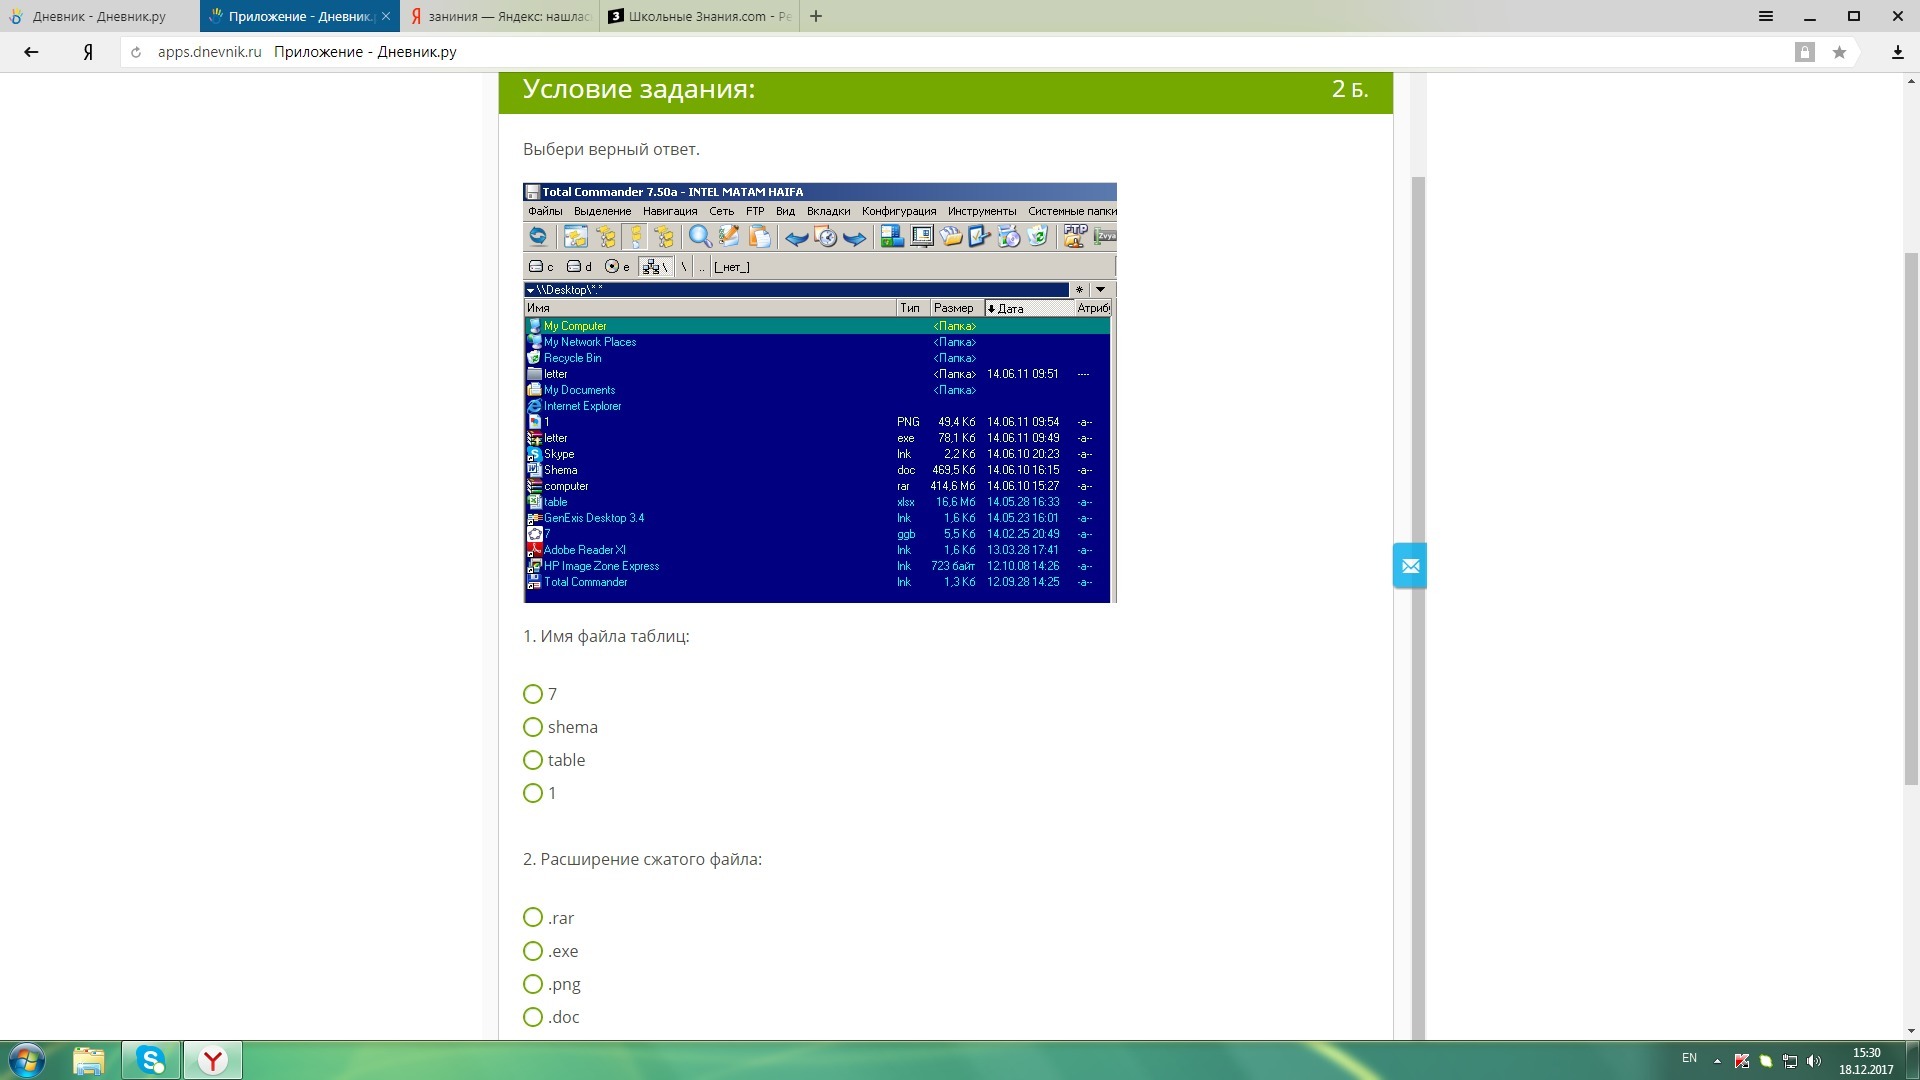The image size is (1920, 1080).
Task: Select the "table" radio option
Action: tap(533, 760)
